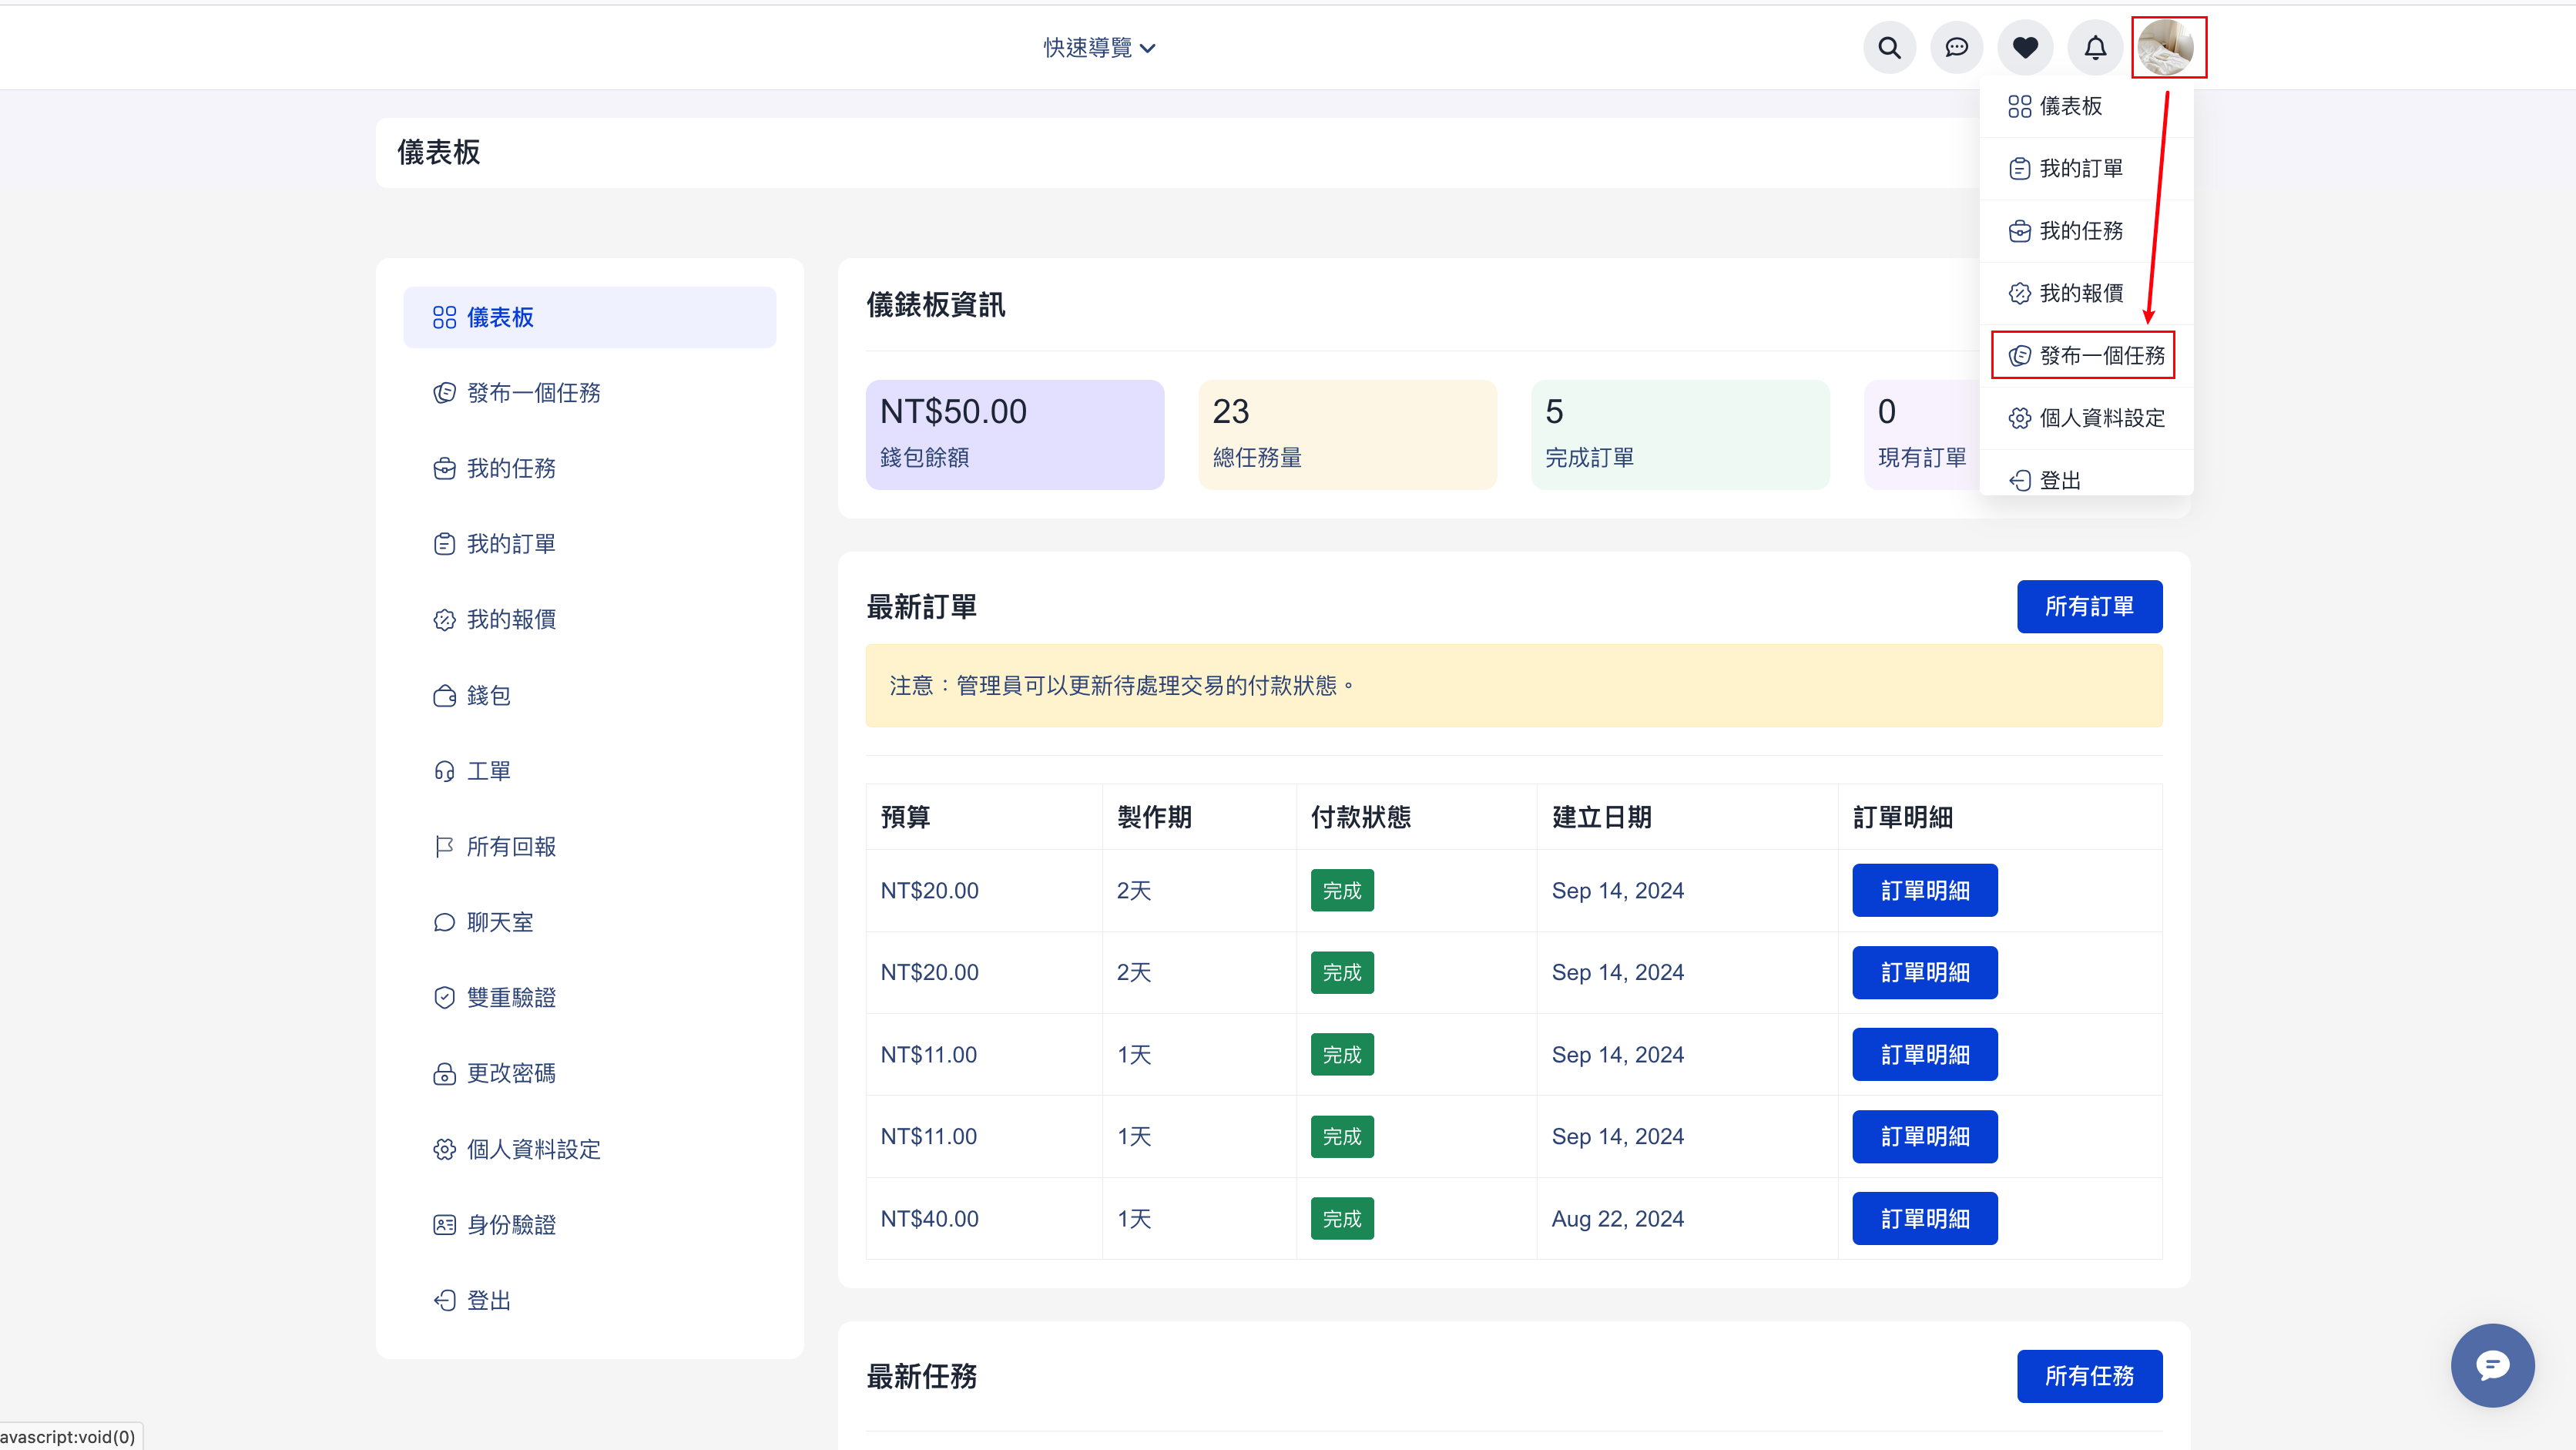
Task: Click the user avatar thumbnail
Action: coord(2166,47)
